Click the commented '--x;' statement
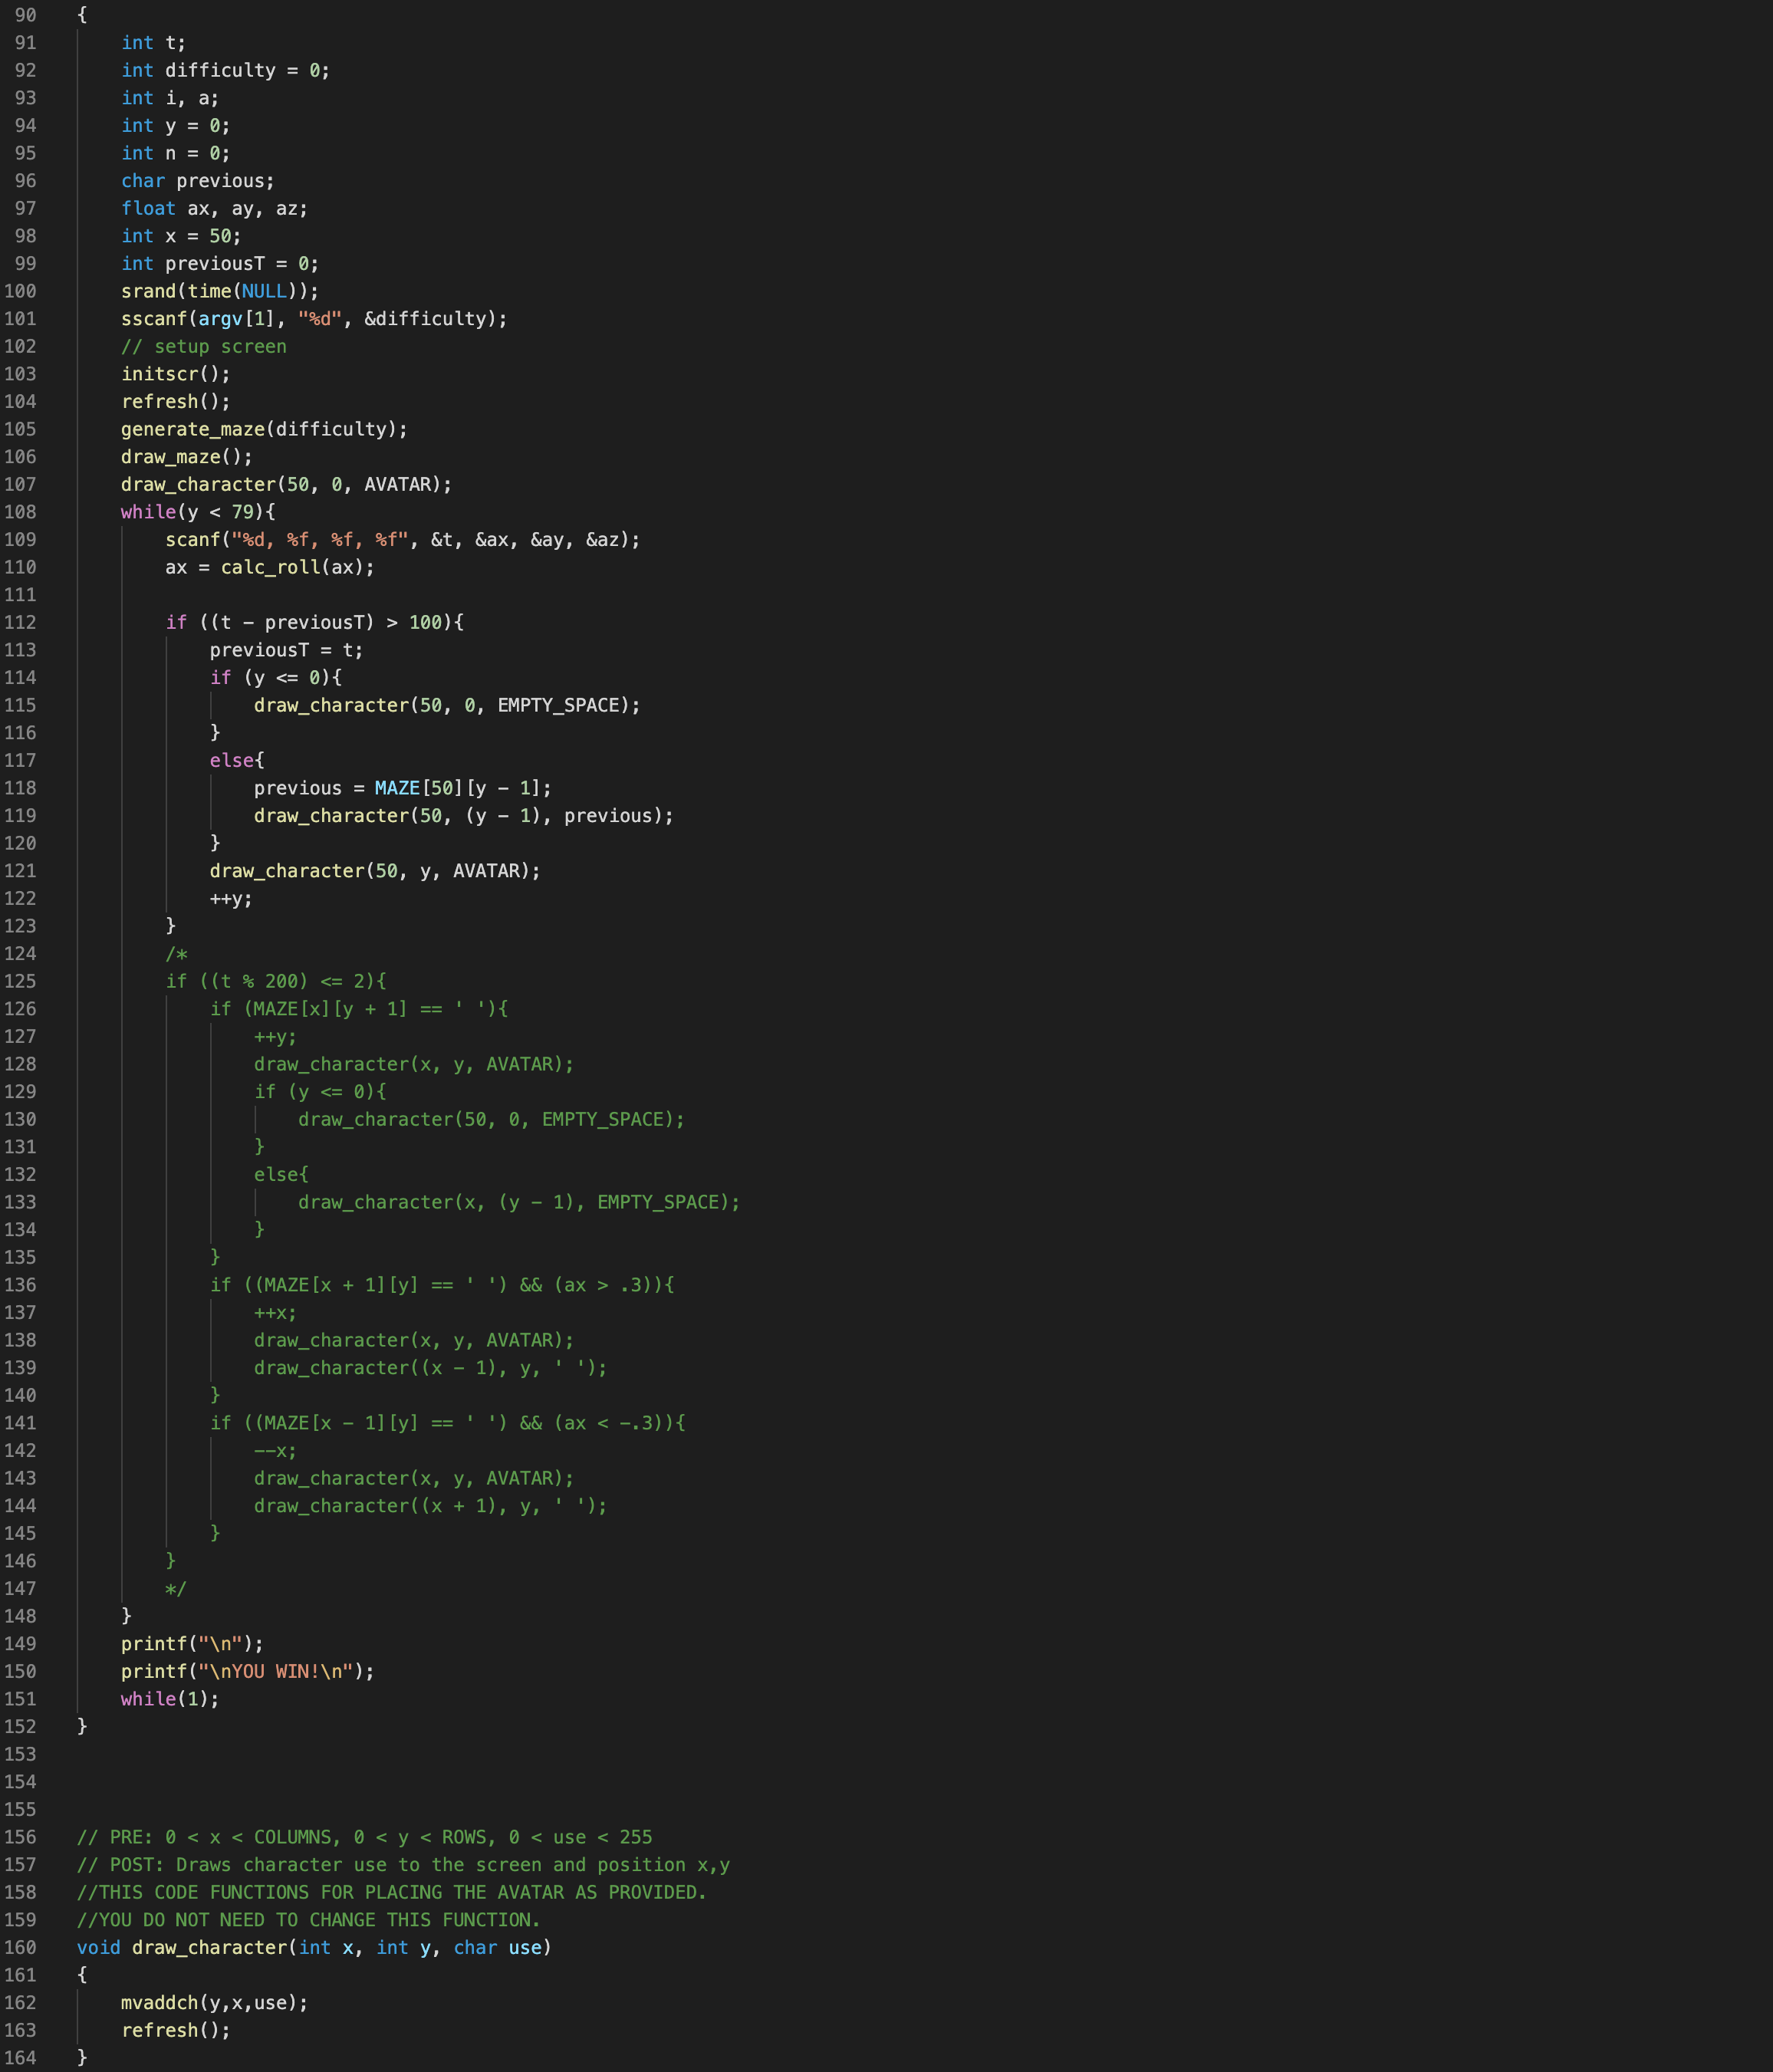The width and height of the screenshot is (1773, 2072). 275,1451
